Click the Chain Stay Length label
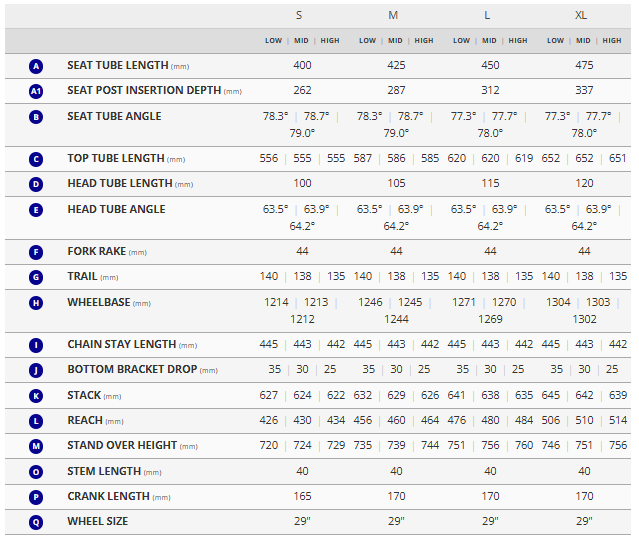This screenshot has height=547, width=639. [122, 345]
